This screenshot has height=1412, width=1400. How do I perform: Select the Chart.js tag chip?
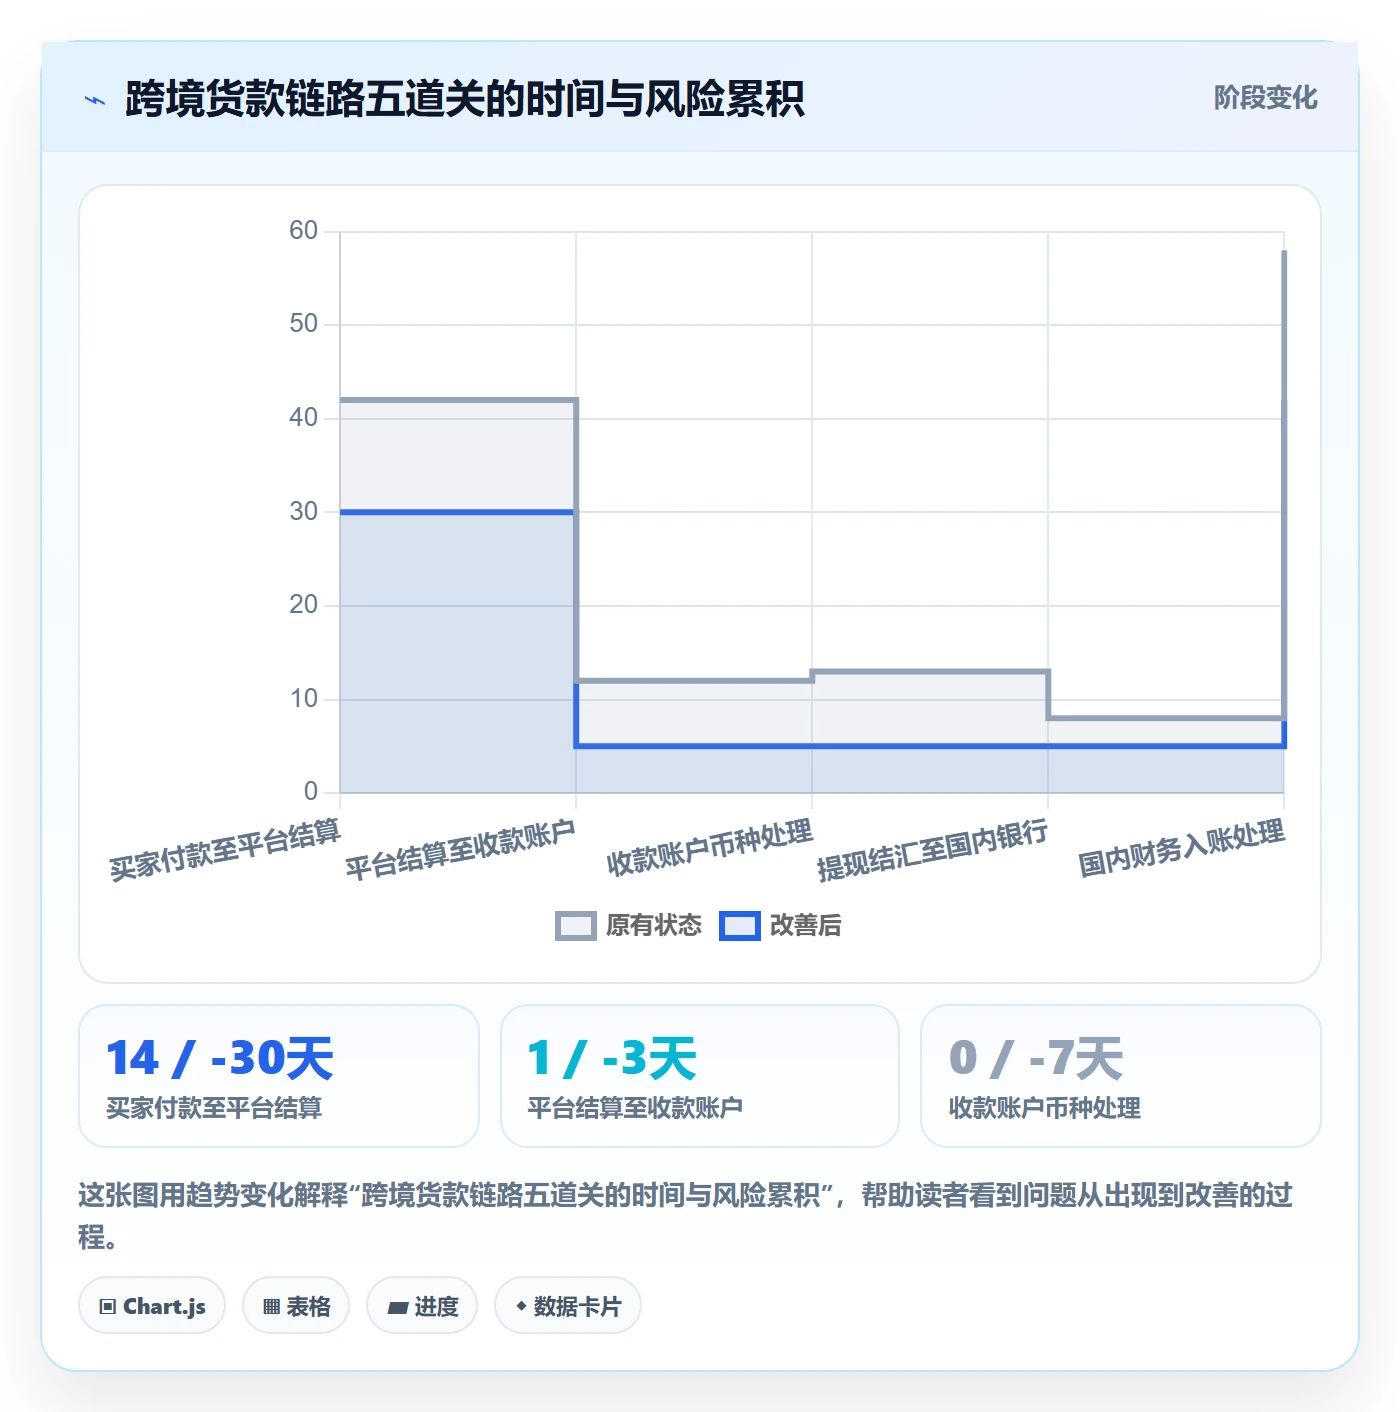152,1306
